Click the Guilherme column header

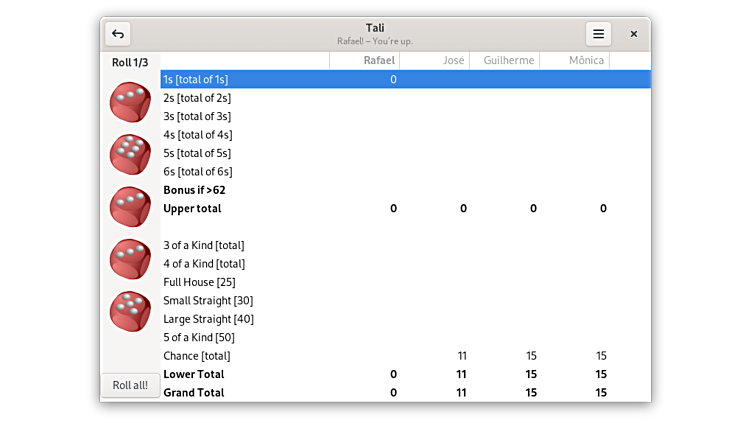[508, 61]
